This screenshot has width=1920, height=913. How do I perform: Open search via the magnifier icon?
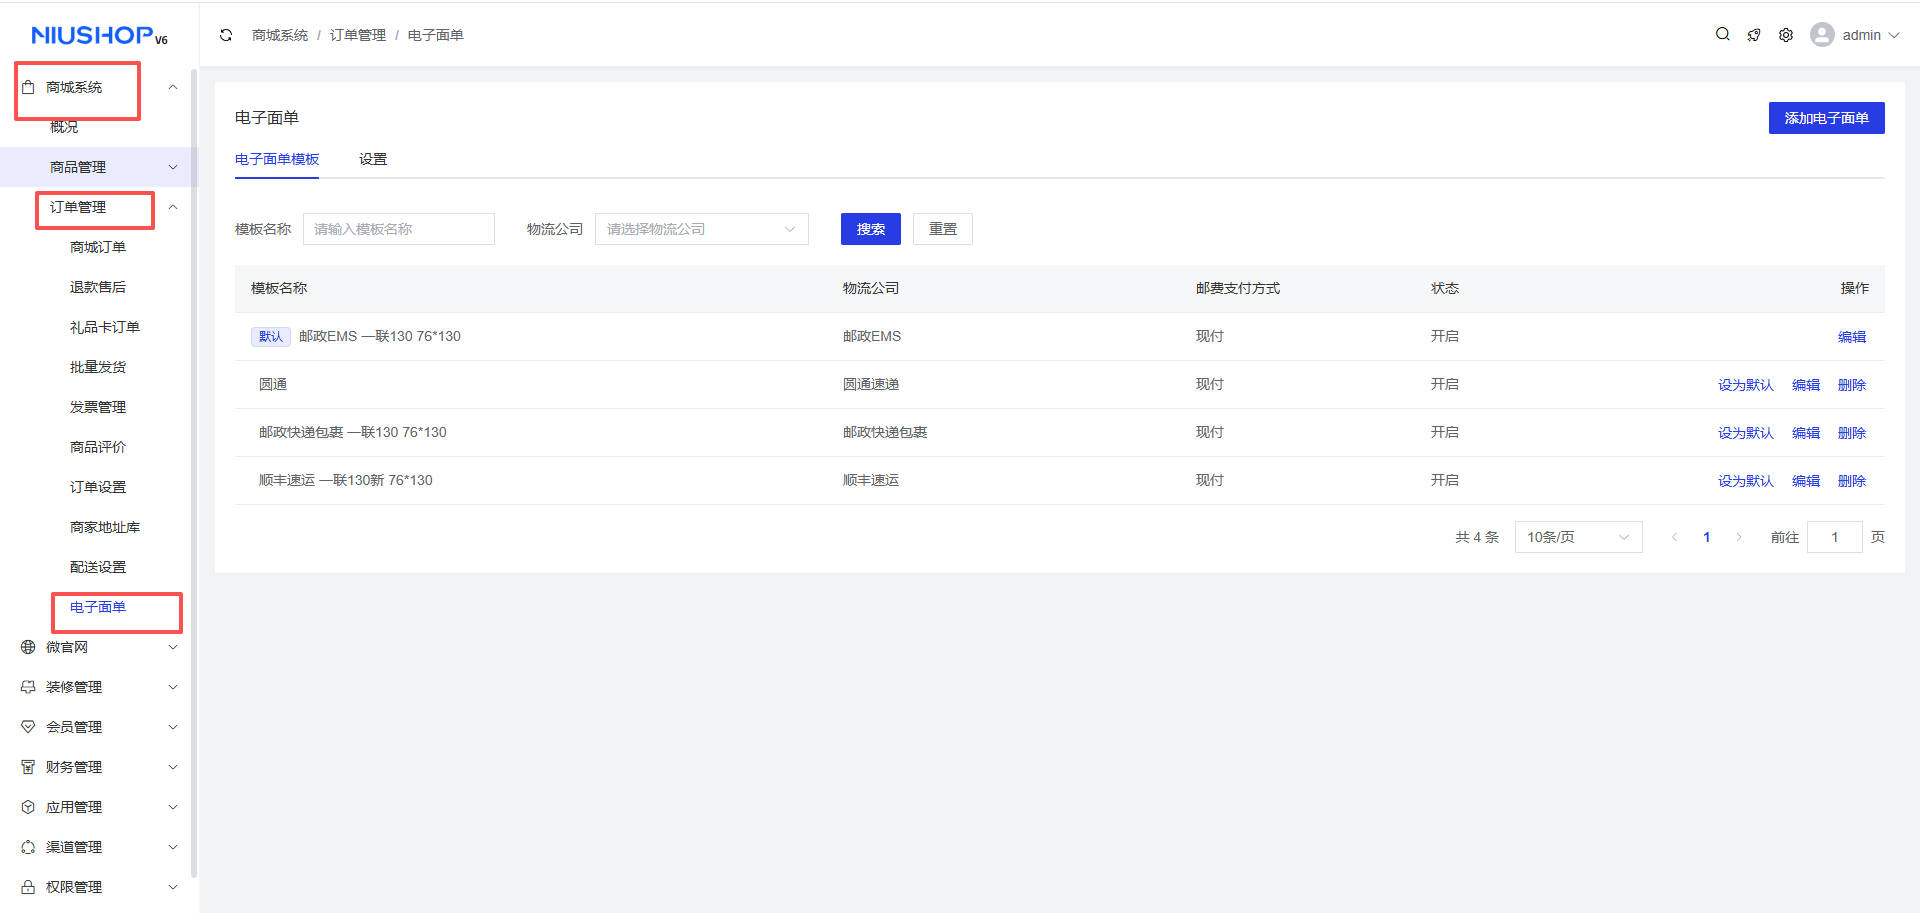(1722, 34)
